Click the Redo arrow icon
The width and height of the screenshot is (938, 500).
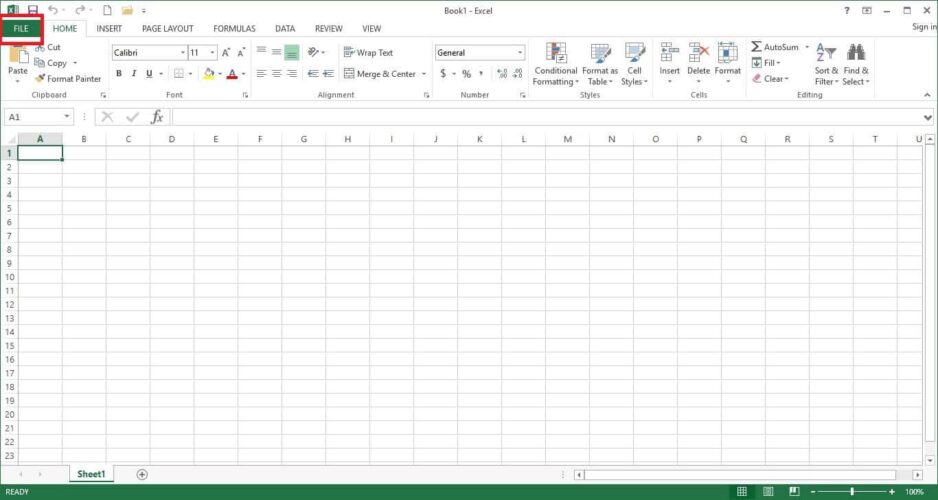[80, 10]
